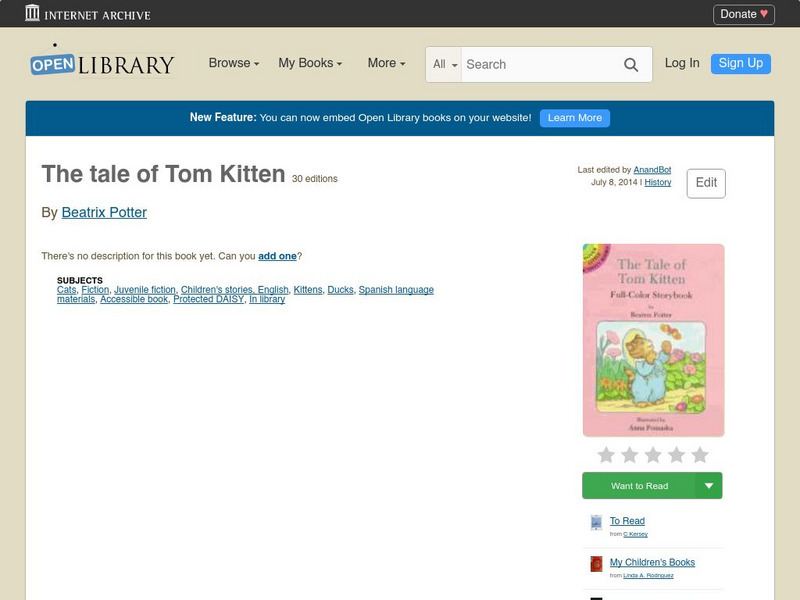Open the My Books menu
The image size is (800, 600).
click(x=308, y=63)
